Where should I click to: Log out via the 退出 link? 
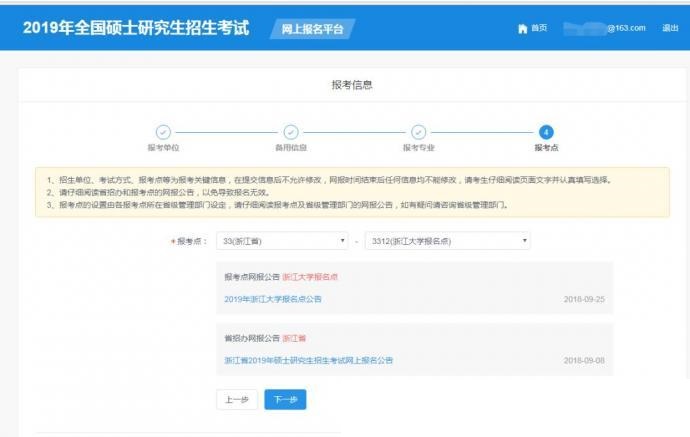[x=670, y=28]
